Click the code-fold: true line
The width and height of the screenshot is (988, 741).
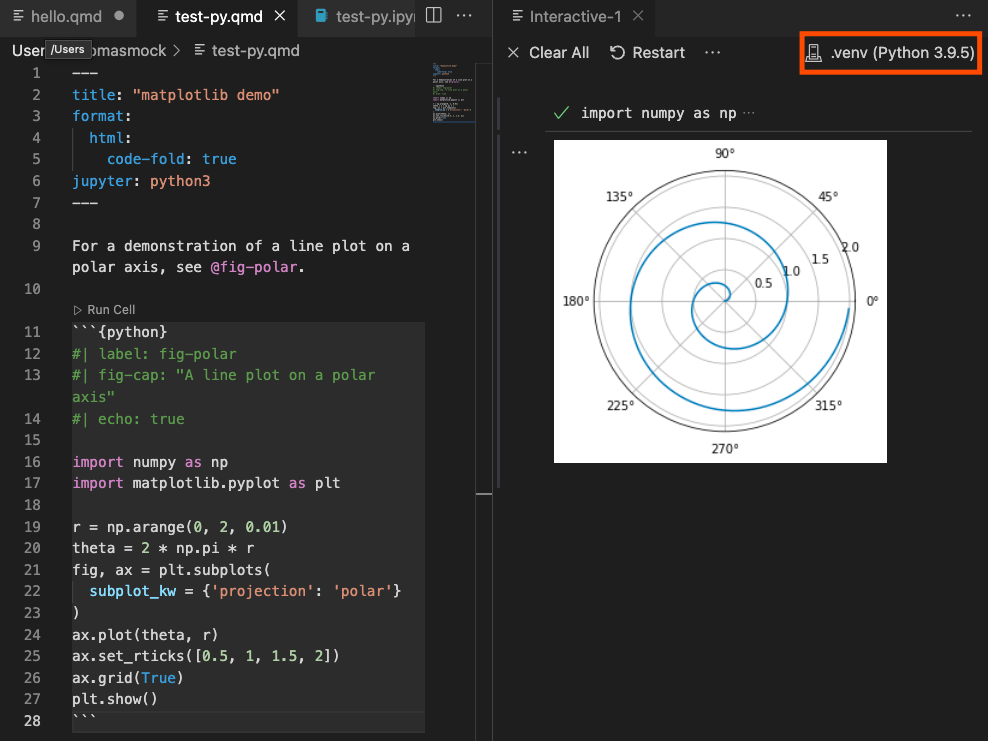coord(171,159)
